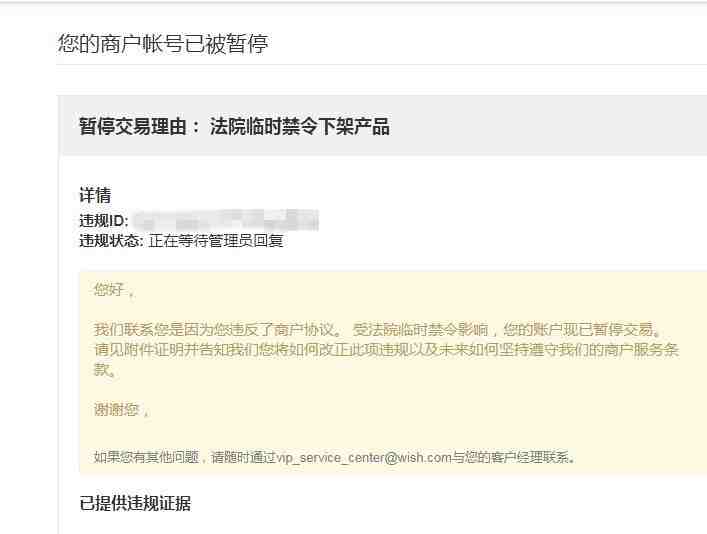Click the 已提供违规证据 heading

click(x=135, y=503)
